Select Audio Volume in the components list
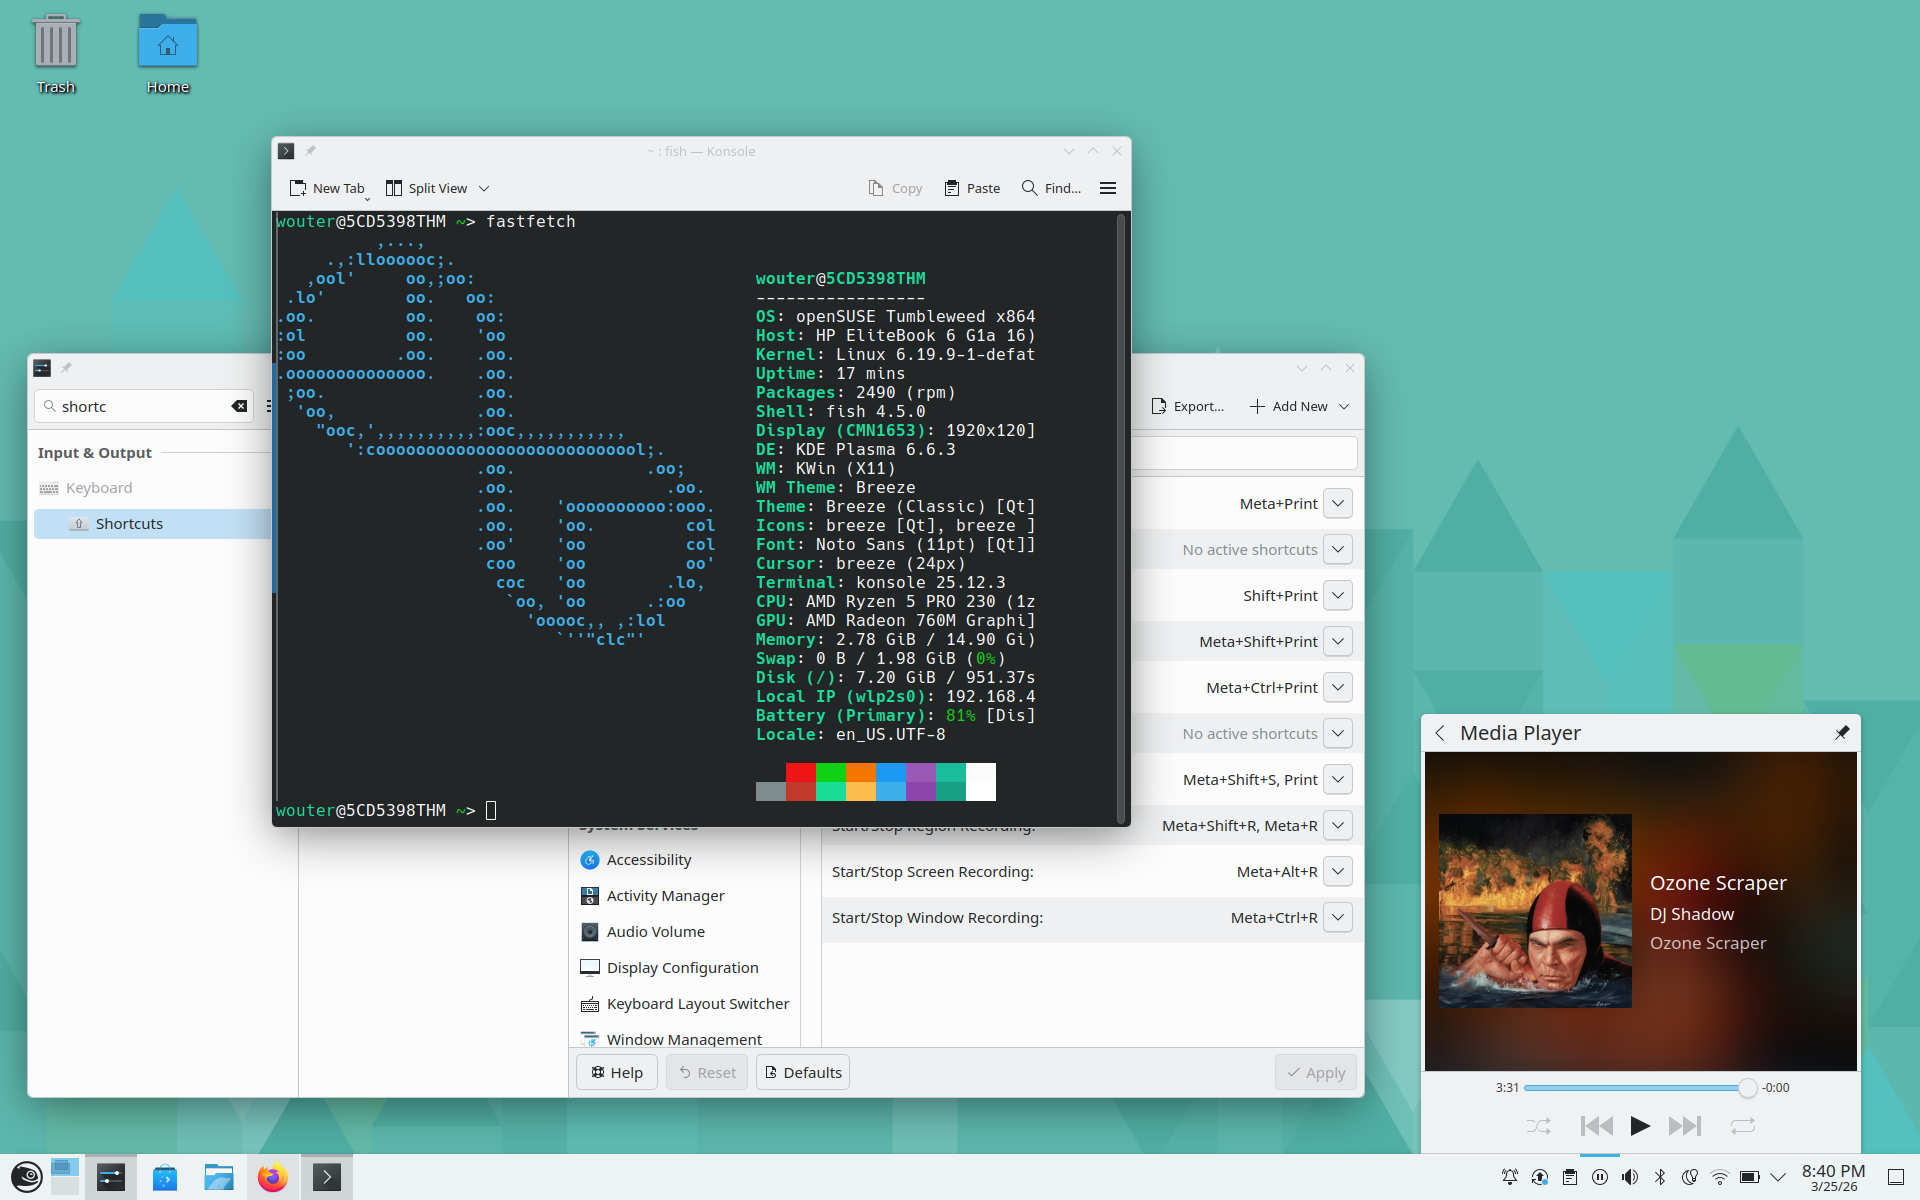Image resolution: width=1920 pixels, height=1200 pixels. (x=655, y=932)
